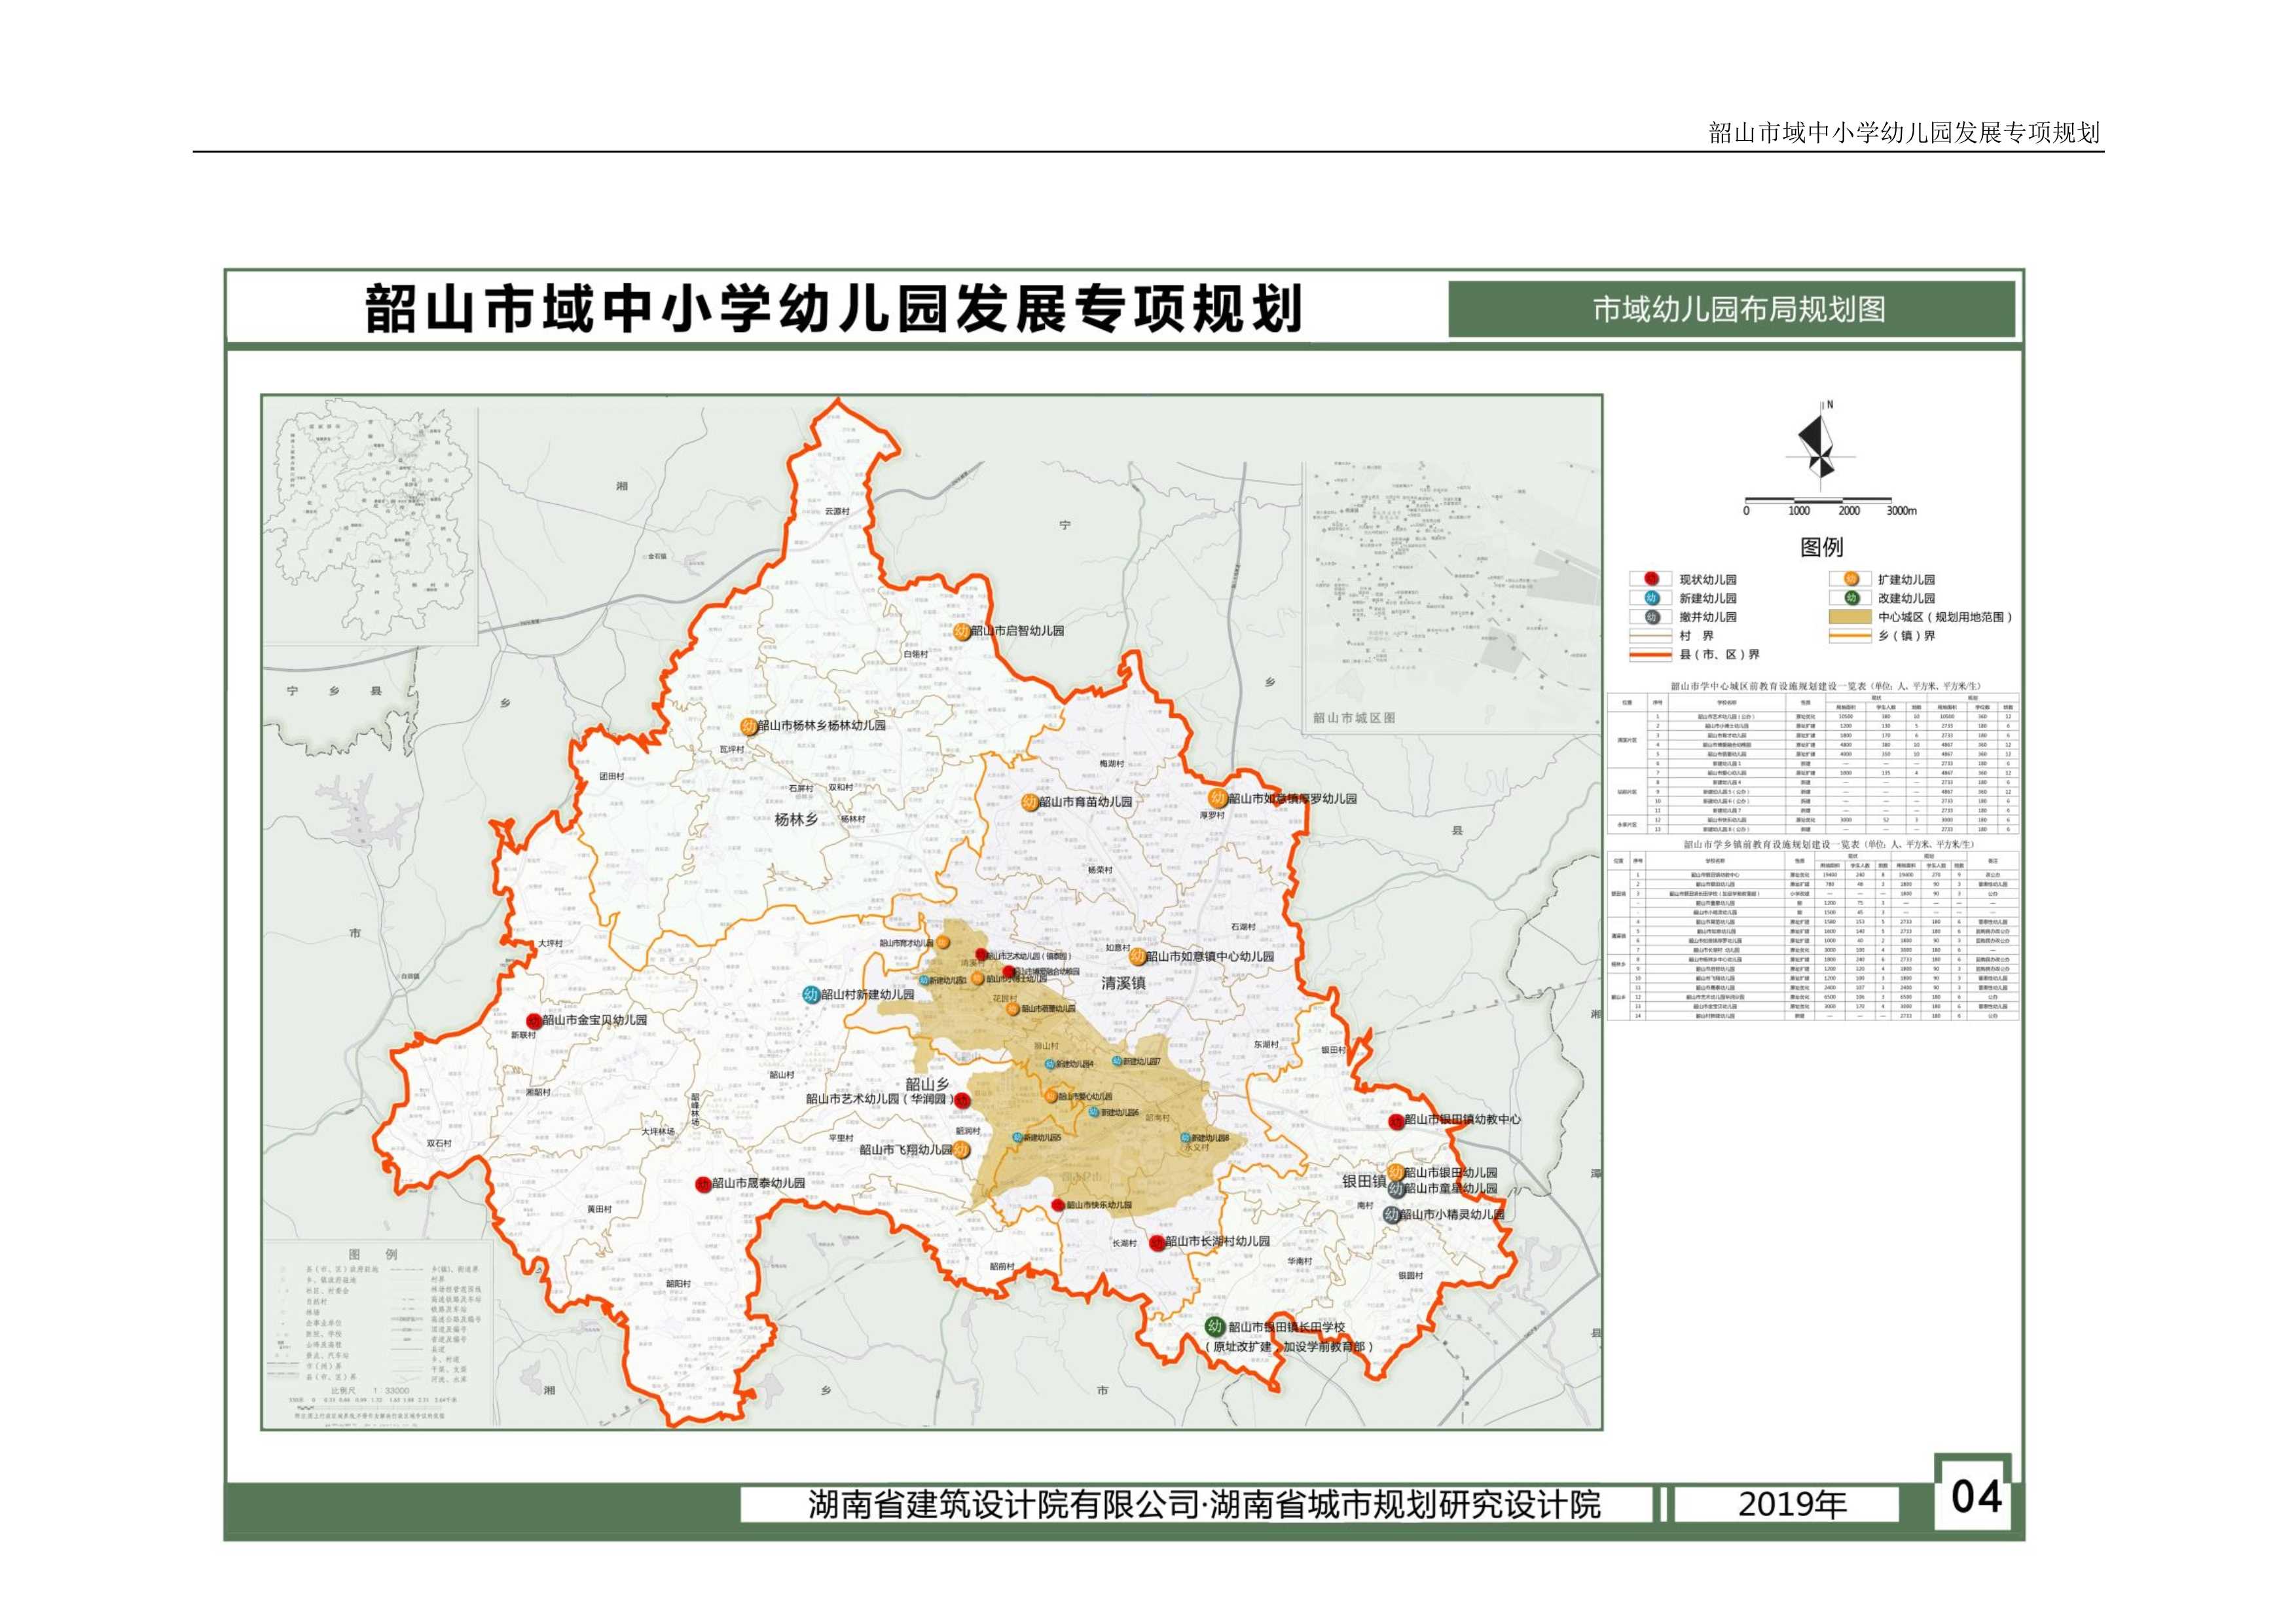Image resolution: width=2296 pixels, height=1624 pixels.
Task: Click the 团田村 village label
Action: click(x=611, y=776)
